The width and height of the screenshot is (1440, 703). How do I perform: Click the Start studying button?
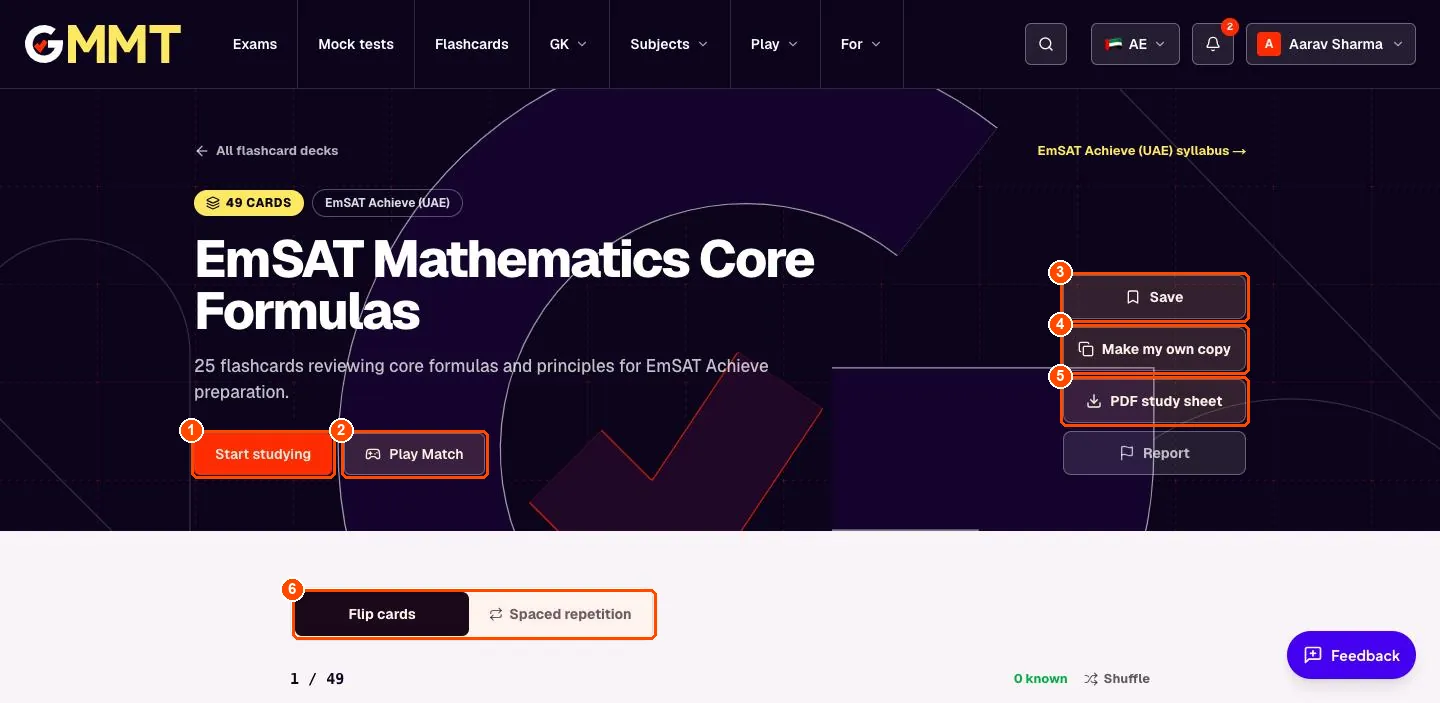[x=263, y=454]
